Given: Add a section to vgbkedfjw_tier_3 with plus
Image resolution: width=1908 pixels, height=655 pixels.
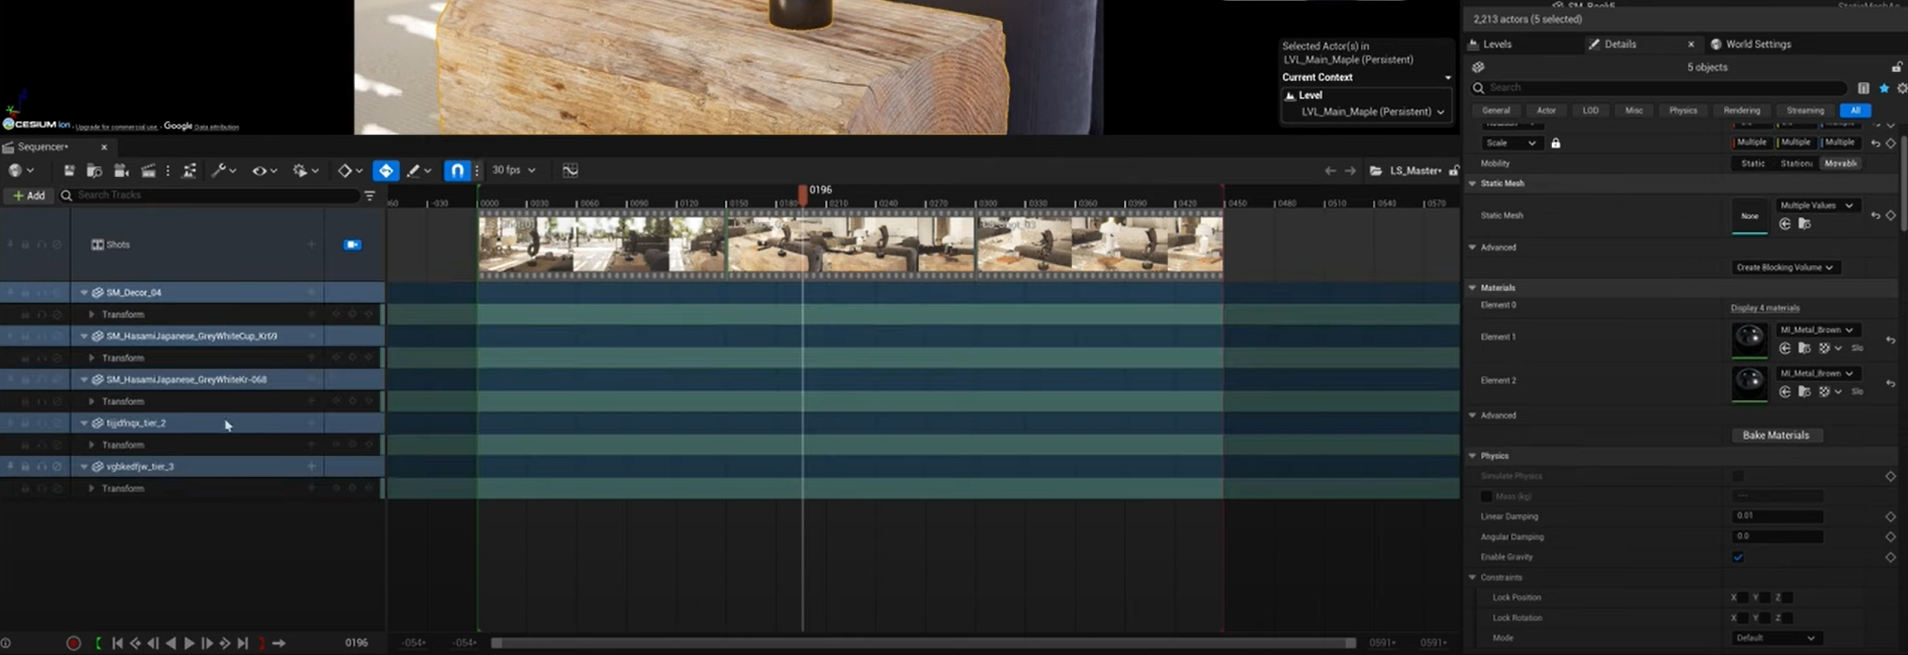Looking at the screenshot, I should click(x=311, y=467).
